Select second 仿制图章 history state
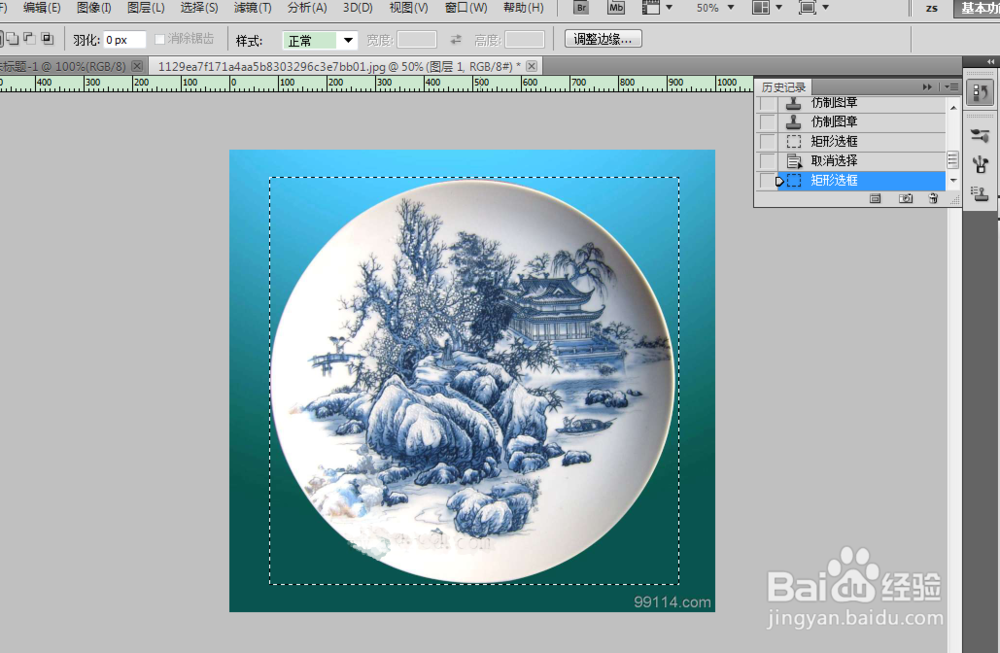Screen dimensions: 1000x653 point(862,122)
